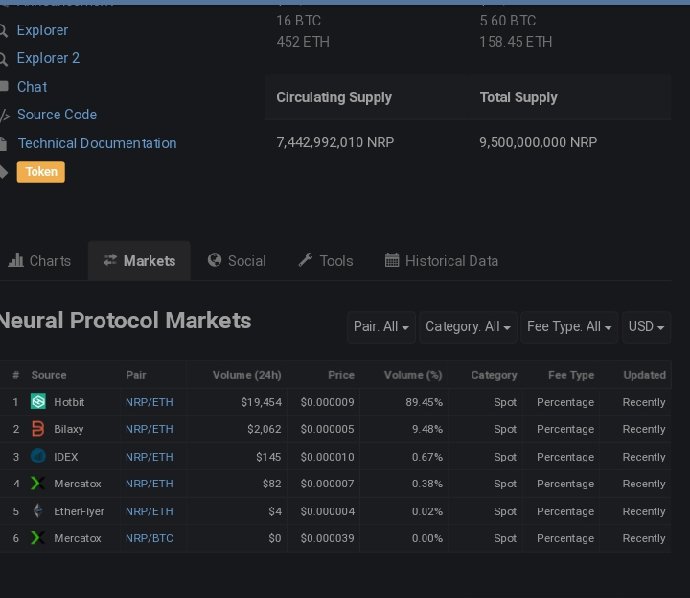Open NRP/ETH pair link on Bilaxy row

(x=150, y=429)
